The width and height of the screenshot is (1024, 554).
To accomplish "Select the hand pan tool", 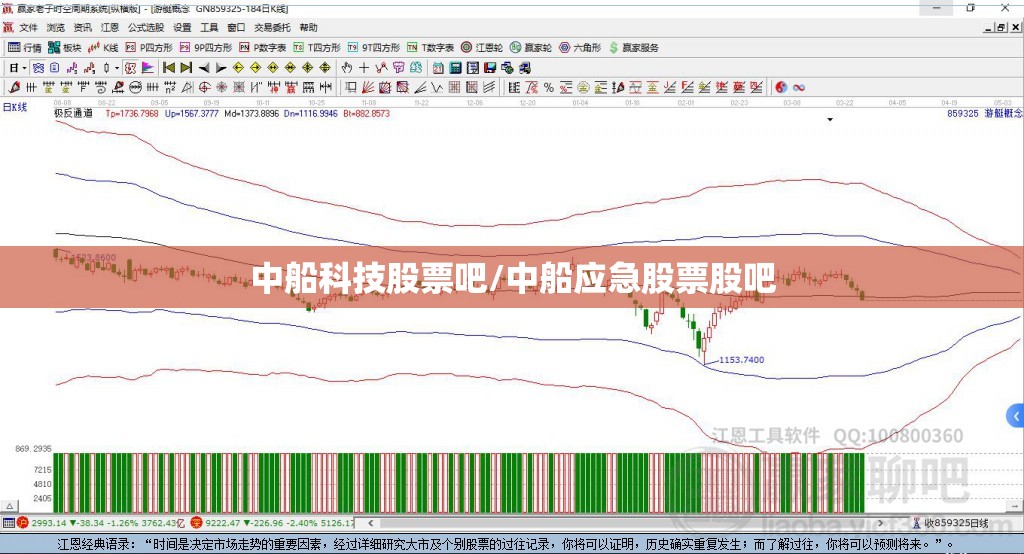I will tap(347, 68).
